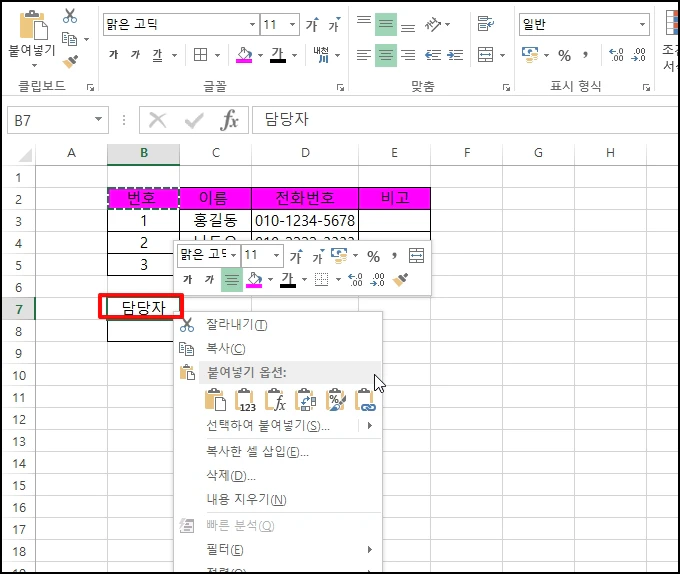Viewport: 680px width, 574px height.
Task: Open the ribbon font color dropdown arrow
Action: tap(294, 55)
